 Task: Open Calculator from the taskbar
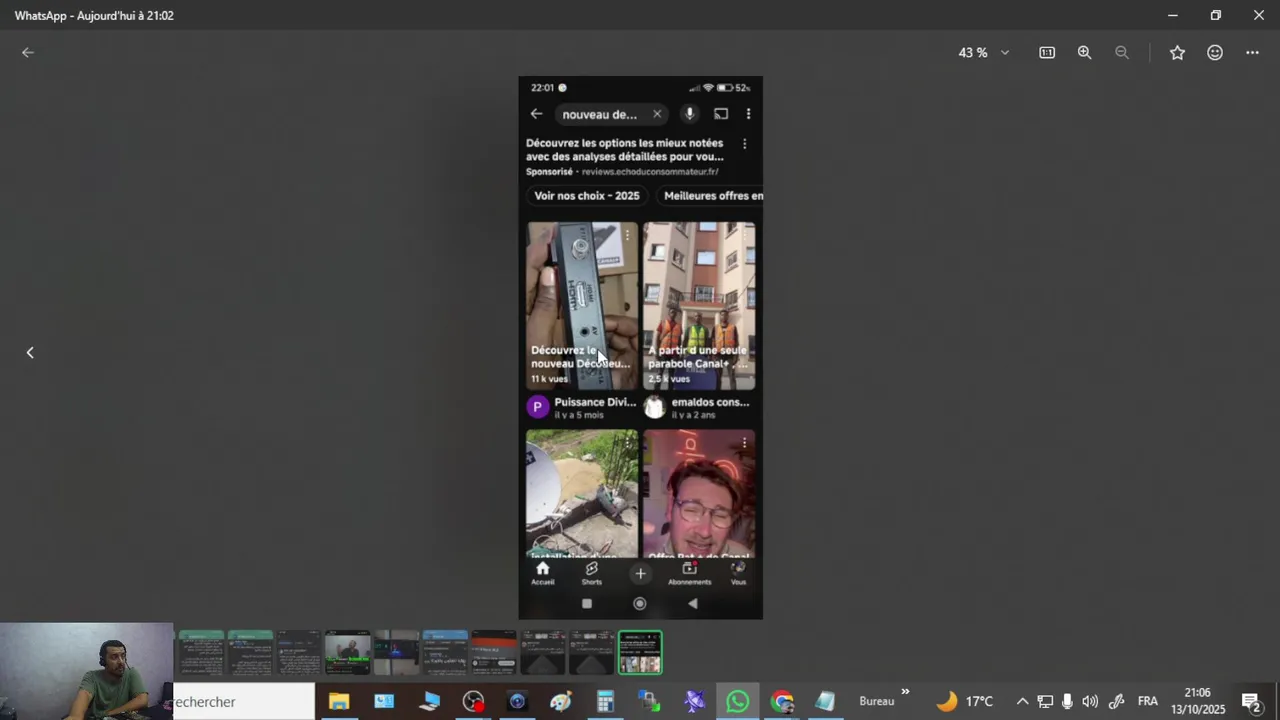tap(605, 702)
